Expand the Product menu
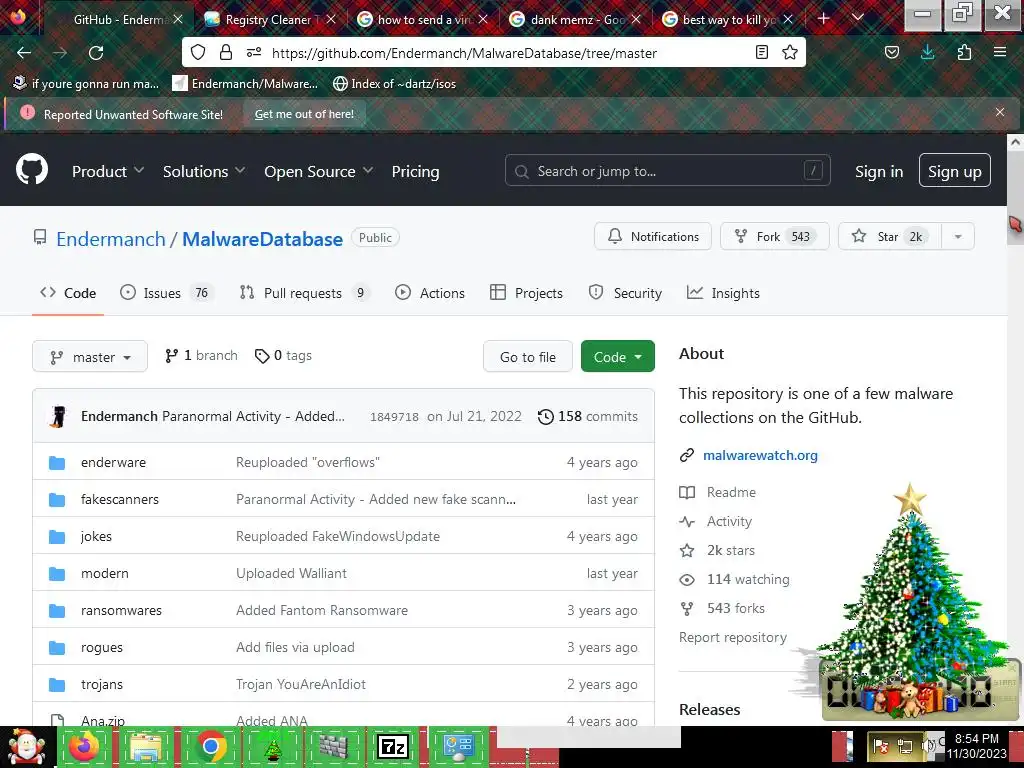The image size is (1024, 768). pyautogui.click(x=108, y=172)
